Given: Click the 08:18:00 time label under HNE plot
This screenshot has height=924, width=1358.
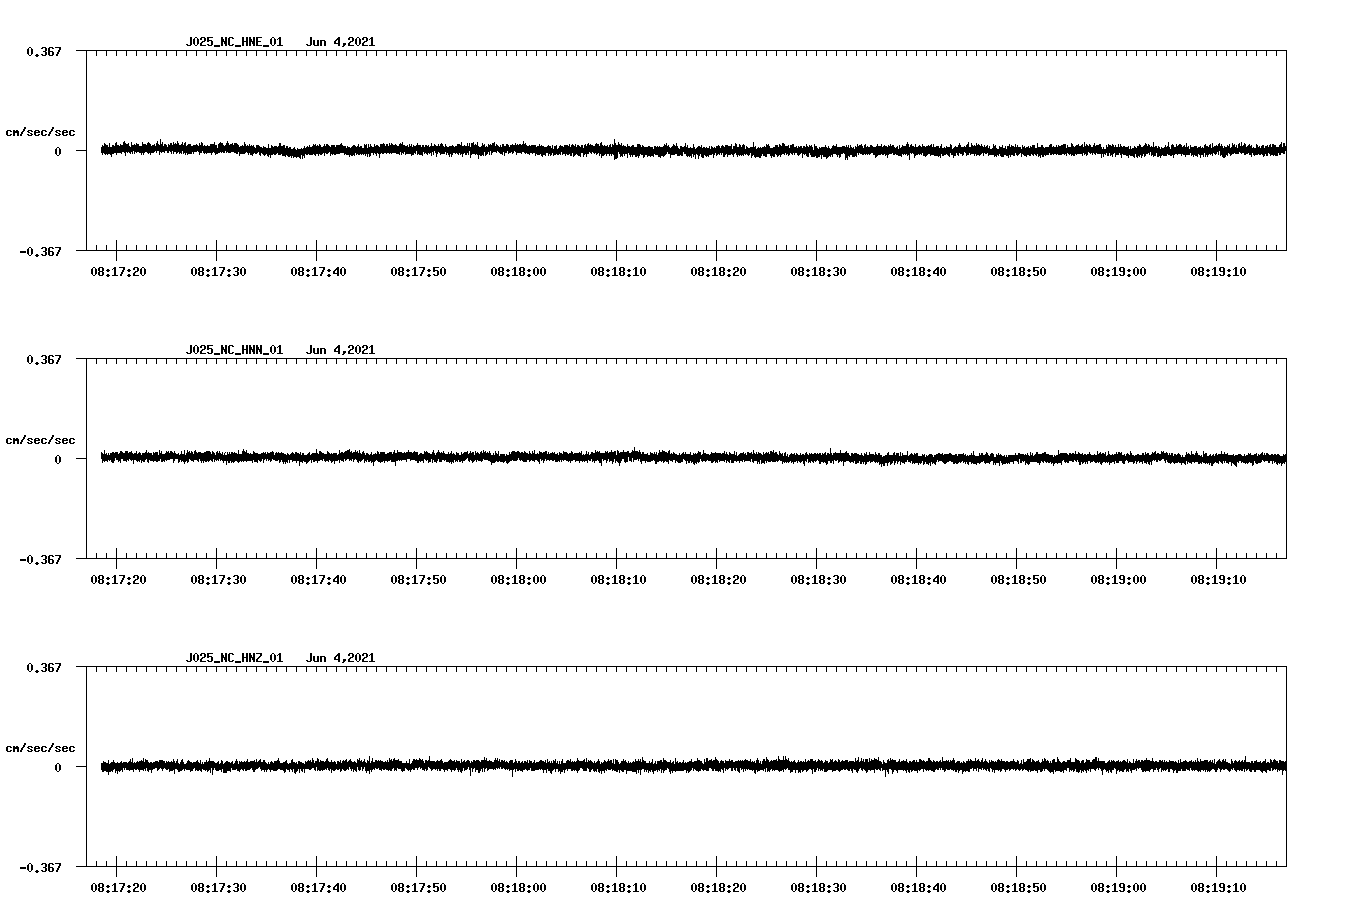Looking at the screenshot, I should coord(518,272).
